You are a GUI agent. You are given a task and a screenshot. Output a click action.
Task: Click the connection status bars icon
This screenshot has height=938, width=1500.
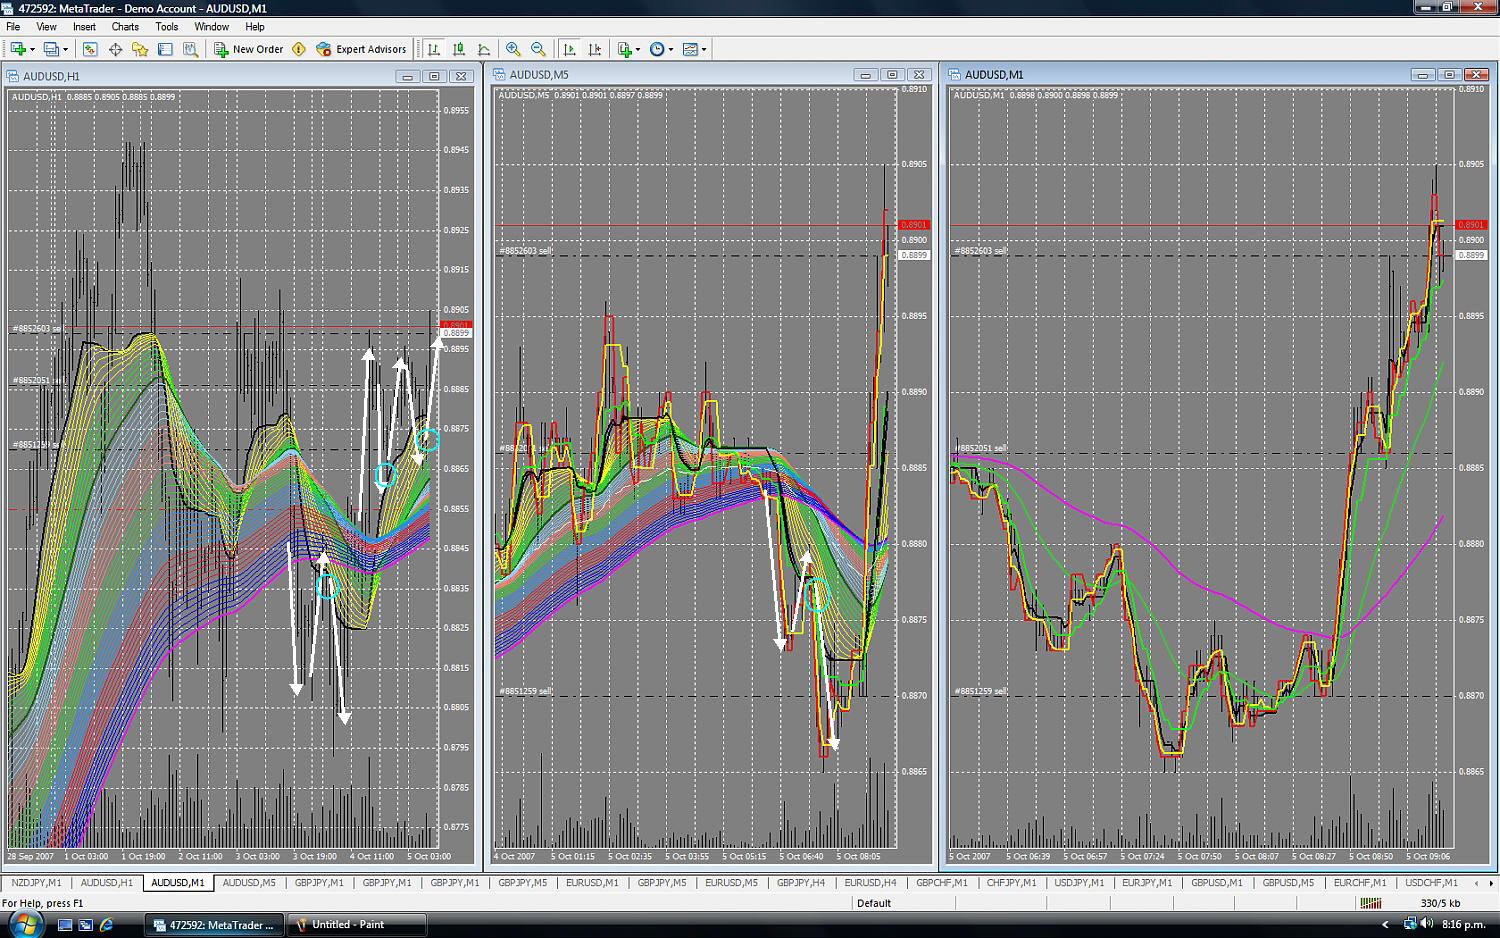[x=1371, y=903]
